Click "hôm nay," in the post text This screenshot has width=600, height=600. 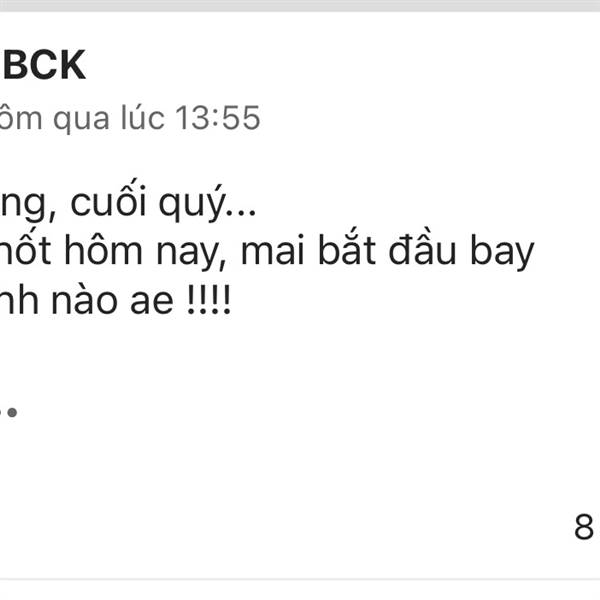click(145, 251)
